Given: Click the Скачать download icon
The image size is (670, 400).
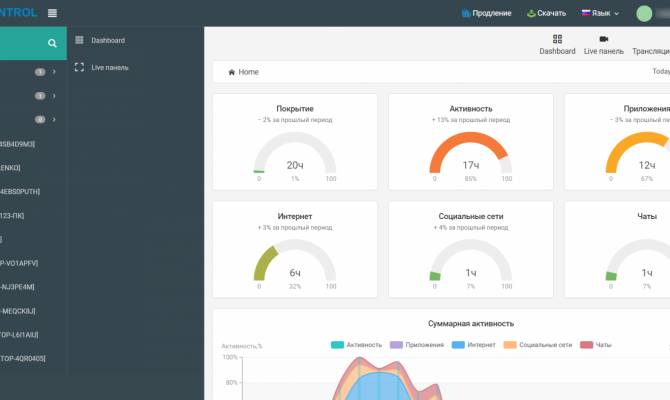Looking at the screenshot, I should click(x=531, y=13).
